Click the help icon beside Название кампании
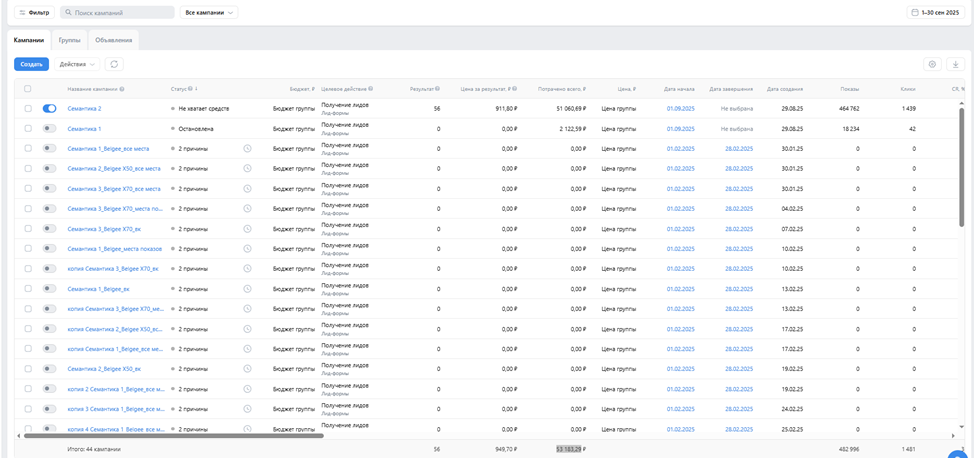 [122, 89]
